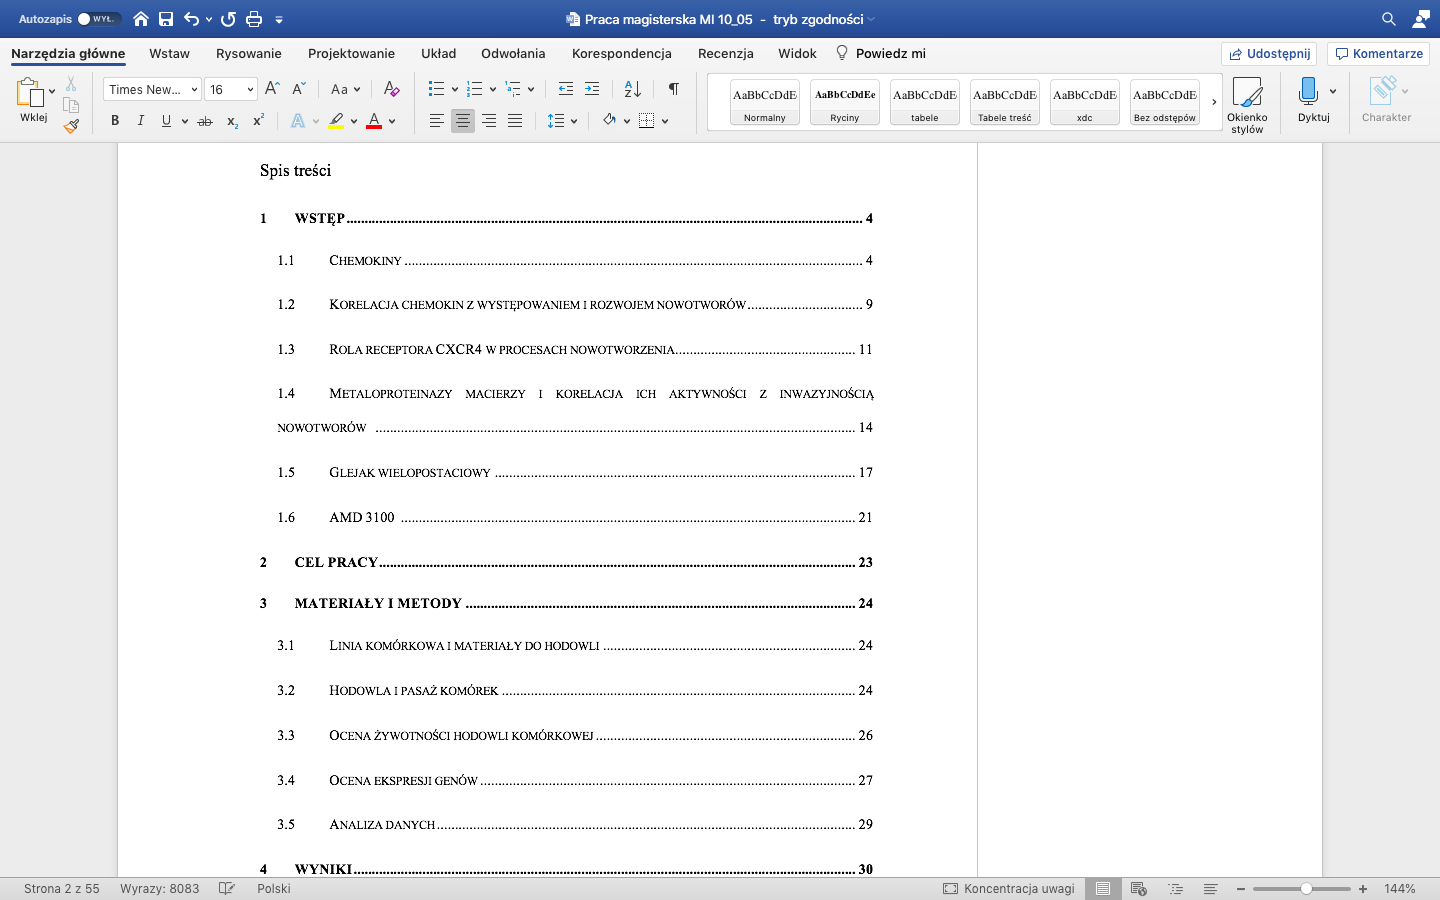Image resolution: width=1440 pixels, height=900 pixels.
Task: Click the 144% zoom level
Action: coord(1400,888)
